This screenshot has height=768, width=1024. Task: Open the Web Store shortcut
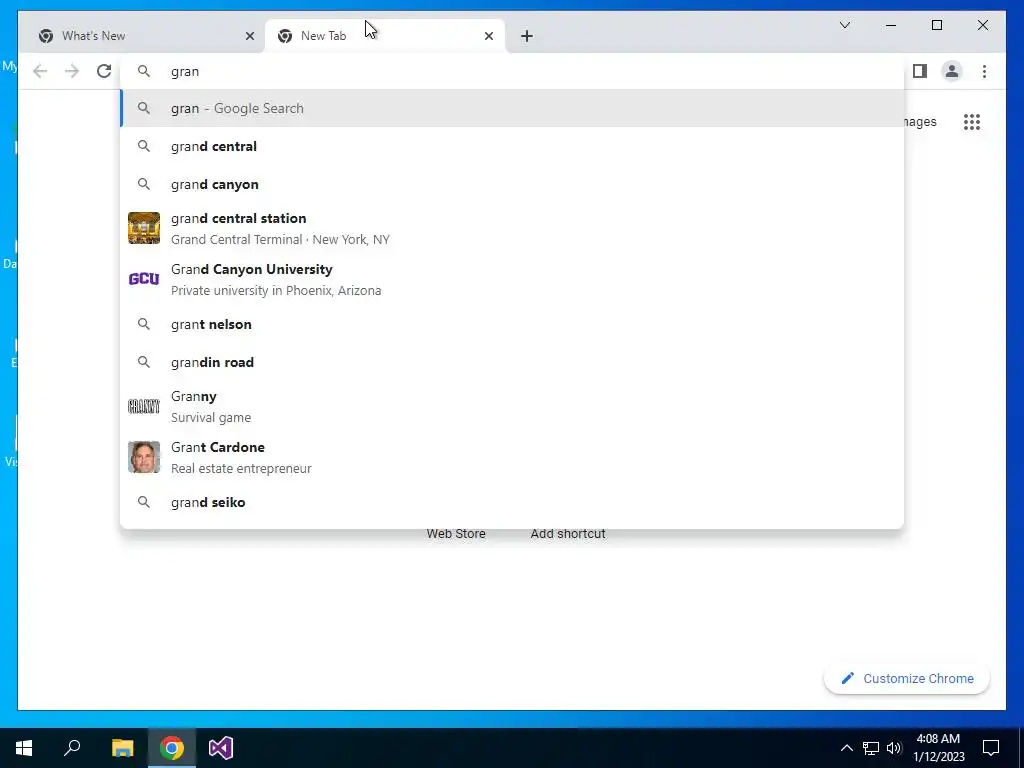tap(456, 534)
